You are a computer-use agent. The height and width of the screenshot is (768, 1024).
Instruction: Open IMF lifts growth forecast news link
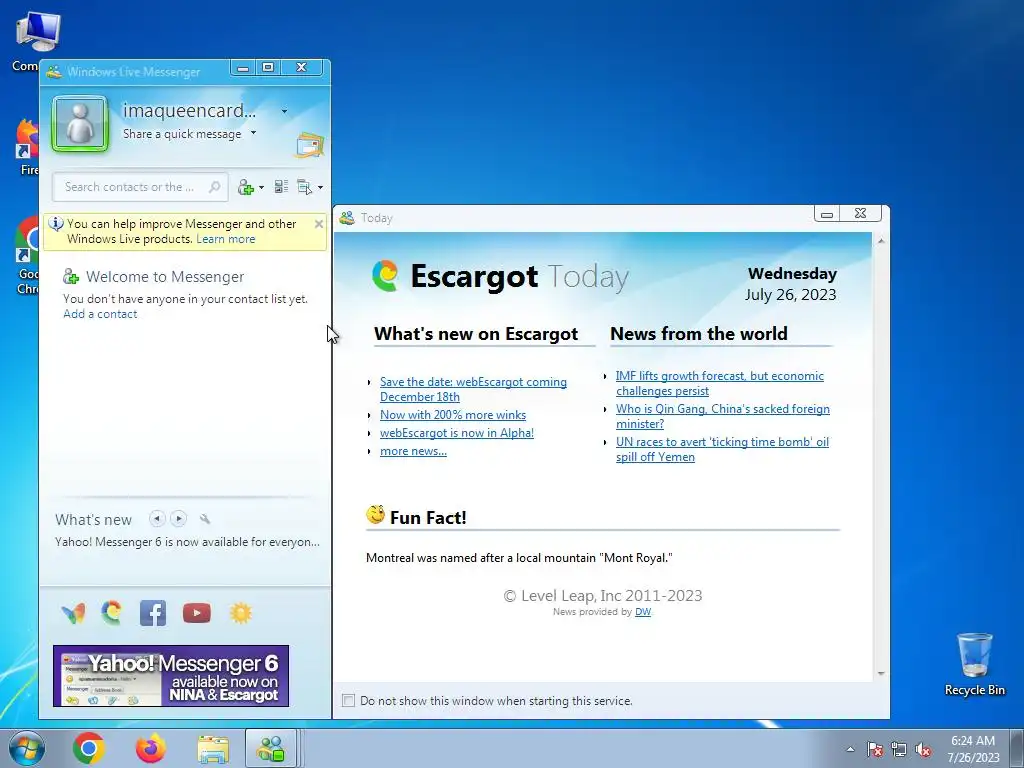tap(720, 383)
